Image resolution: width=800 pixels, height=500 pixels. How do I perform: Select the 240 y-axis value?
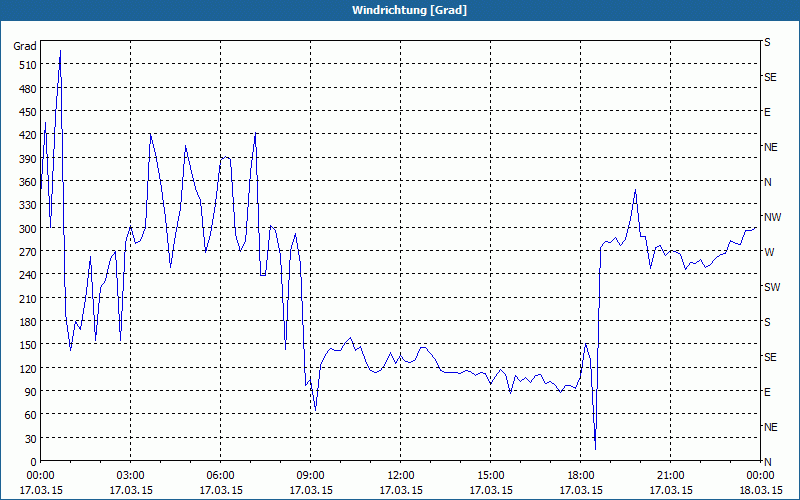coord(28,275)
